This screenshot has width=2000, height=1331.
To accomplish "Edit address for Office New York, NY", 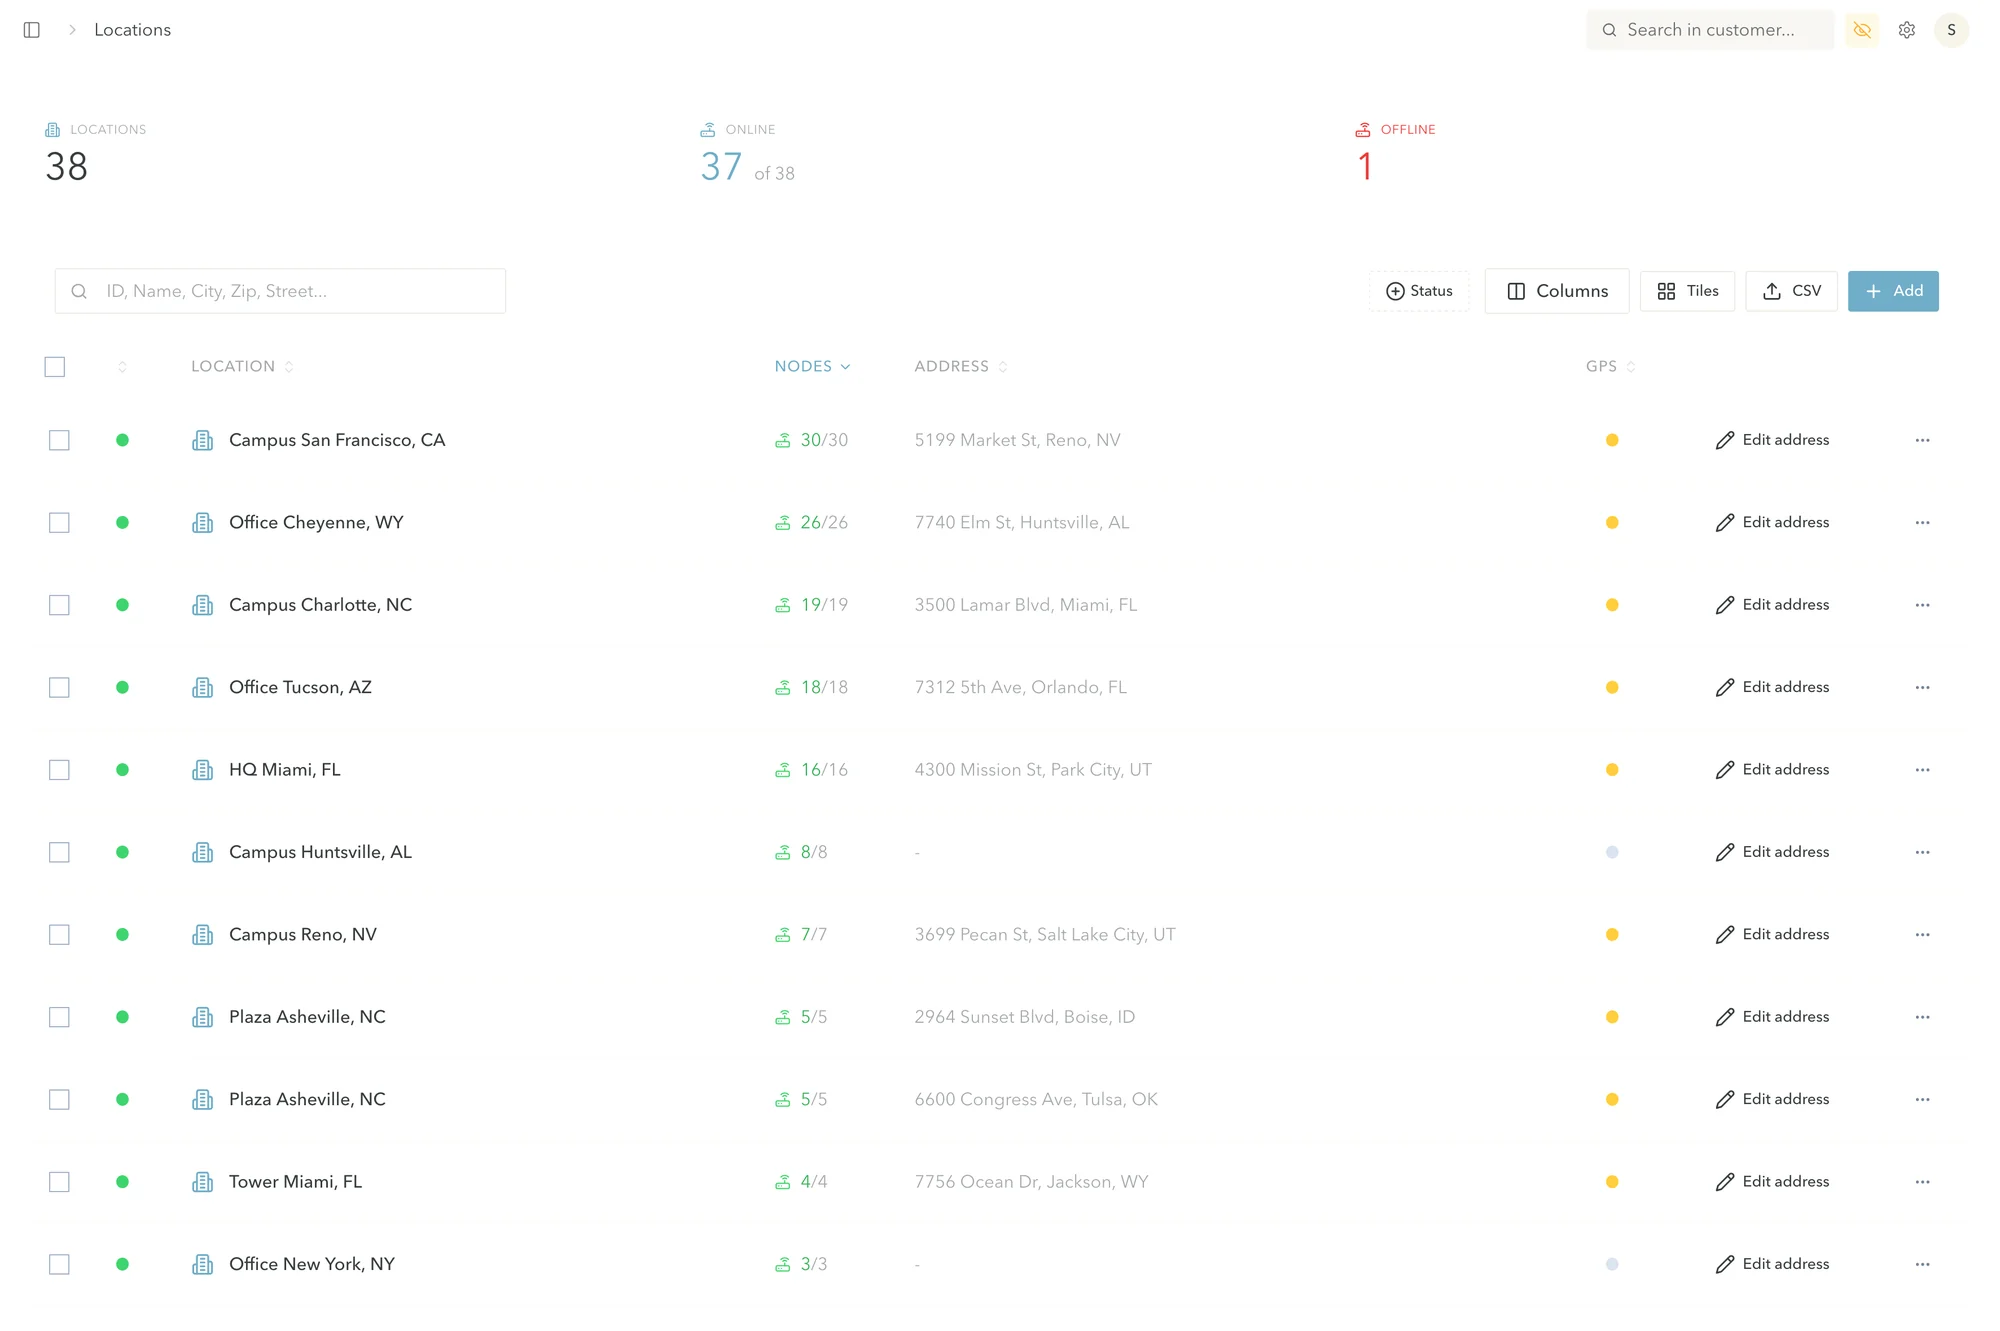I will 1772,1264.
